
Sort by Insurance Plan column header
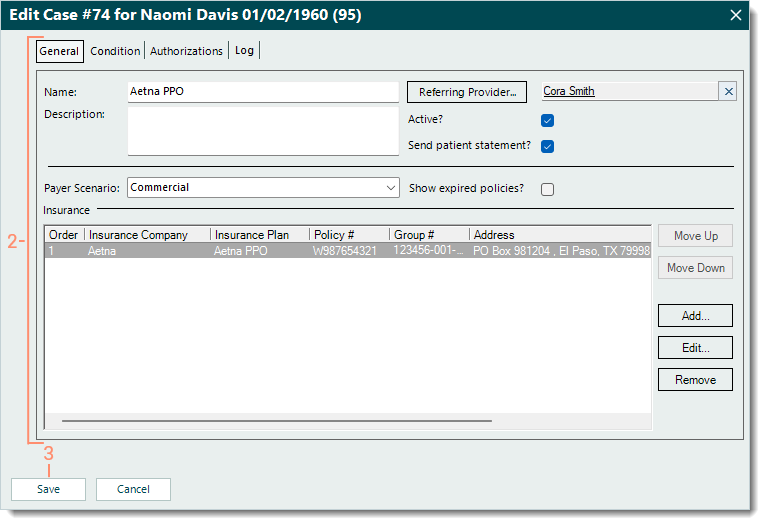tap(260, 235)
